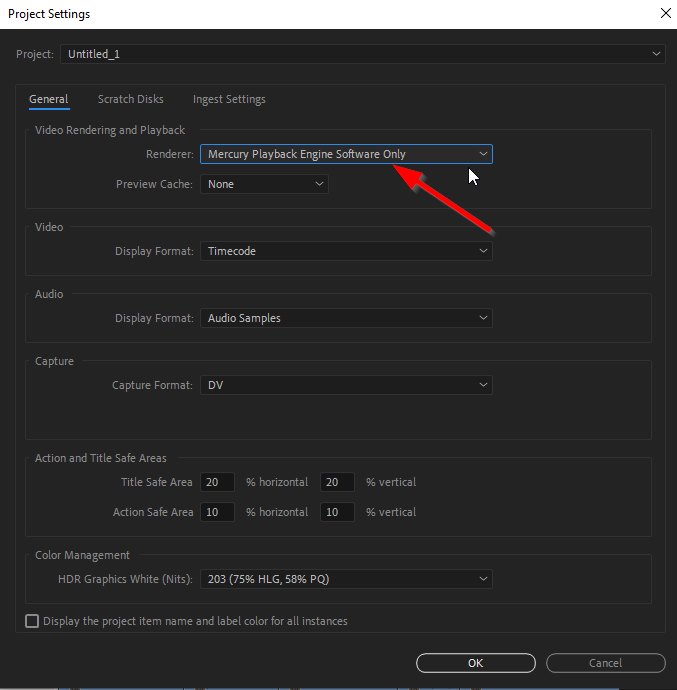677x690 pixels.
Task: Expand the Audio Display Format dropdown
Action: pos(346,318)
